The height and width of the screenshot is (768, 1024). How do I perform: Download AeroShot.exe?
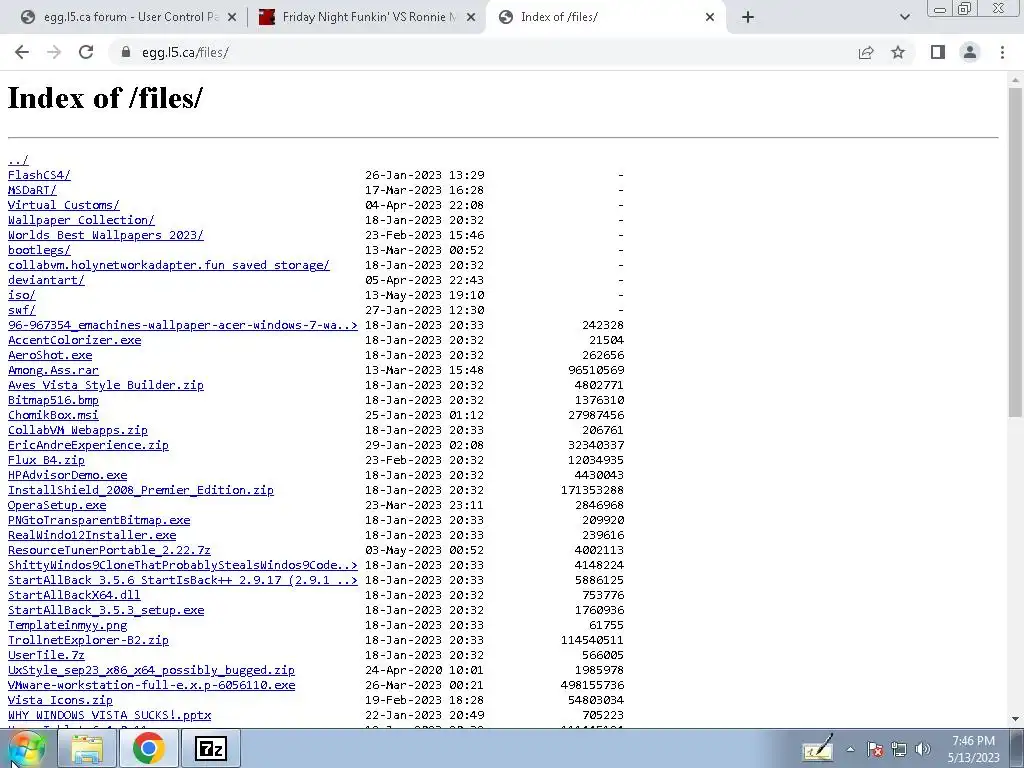pyautogui.click(x=50, y=355)
